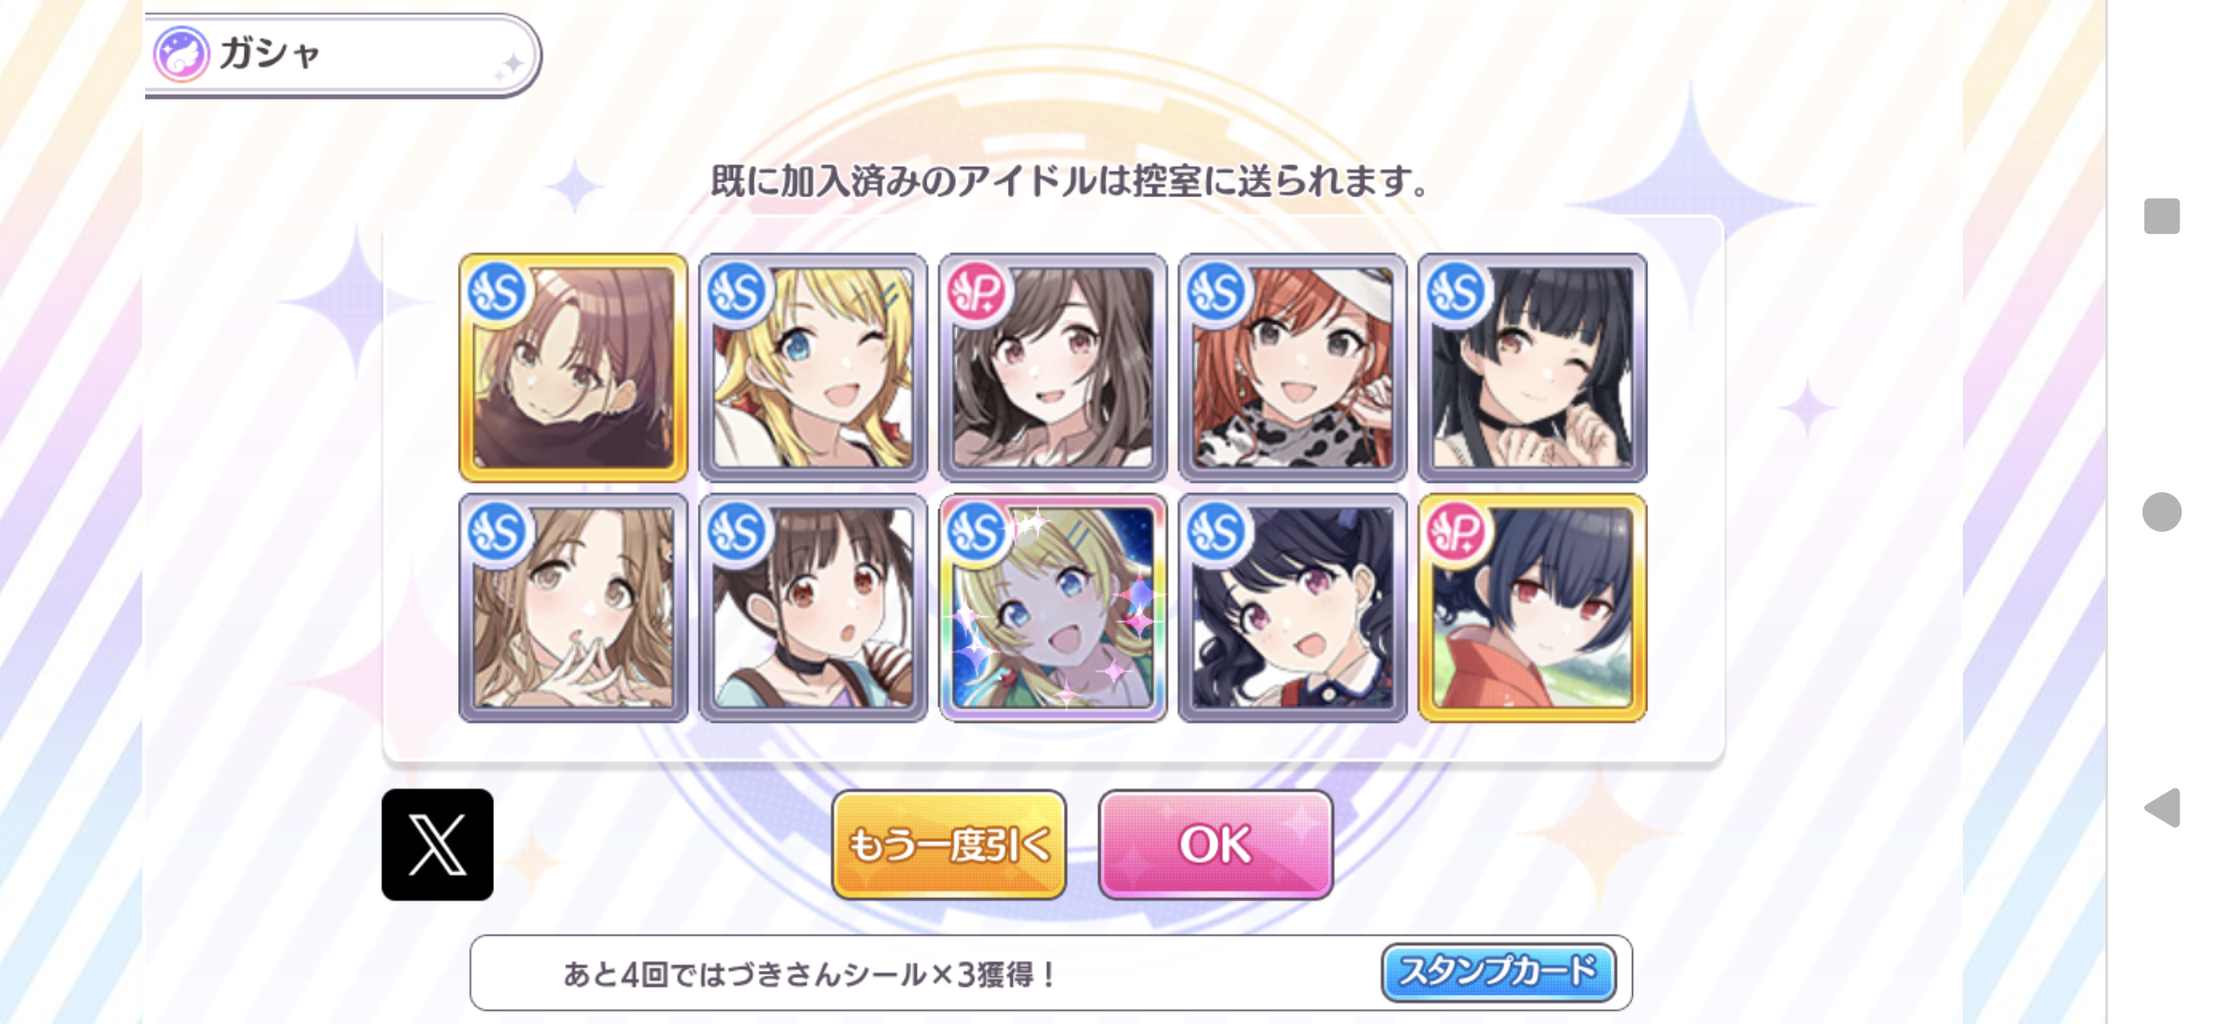The image size is (2219, 1024).
Task: Select the light brown-haired idol touching fingers
Action: [573, 607]
